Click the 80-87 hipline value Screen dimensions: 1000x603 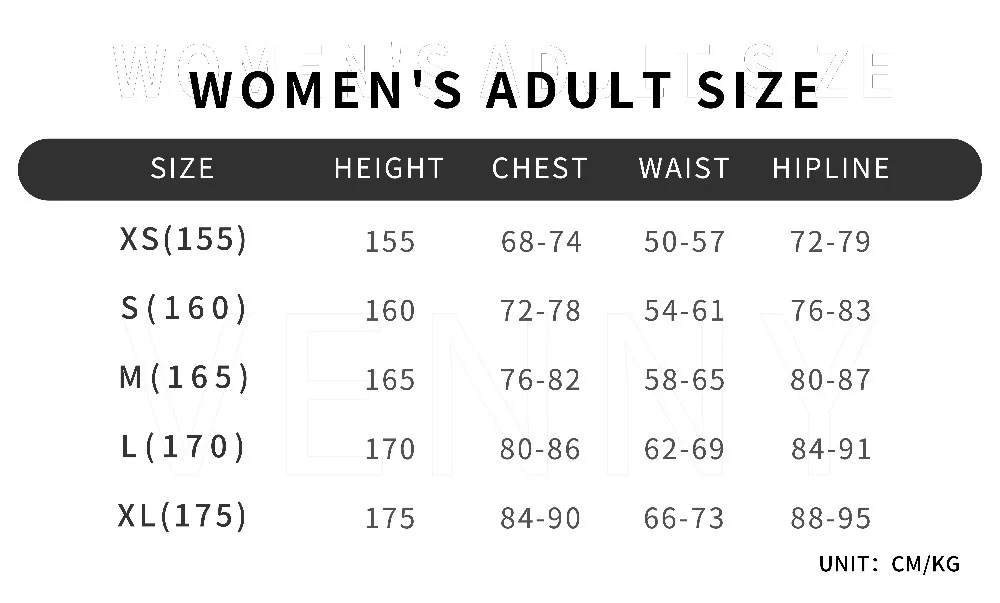click(x=830, y=380)
